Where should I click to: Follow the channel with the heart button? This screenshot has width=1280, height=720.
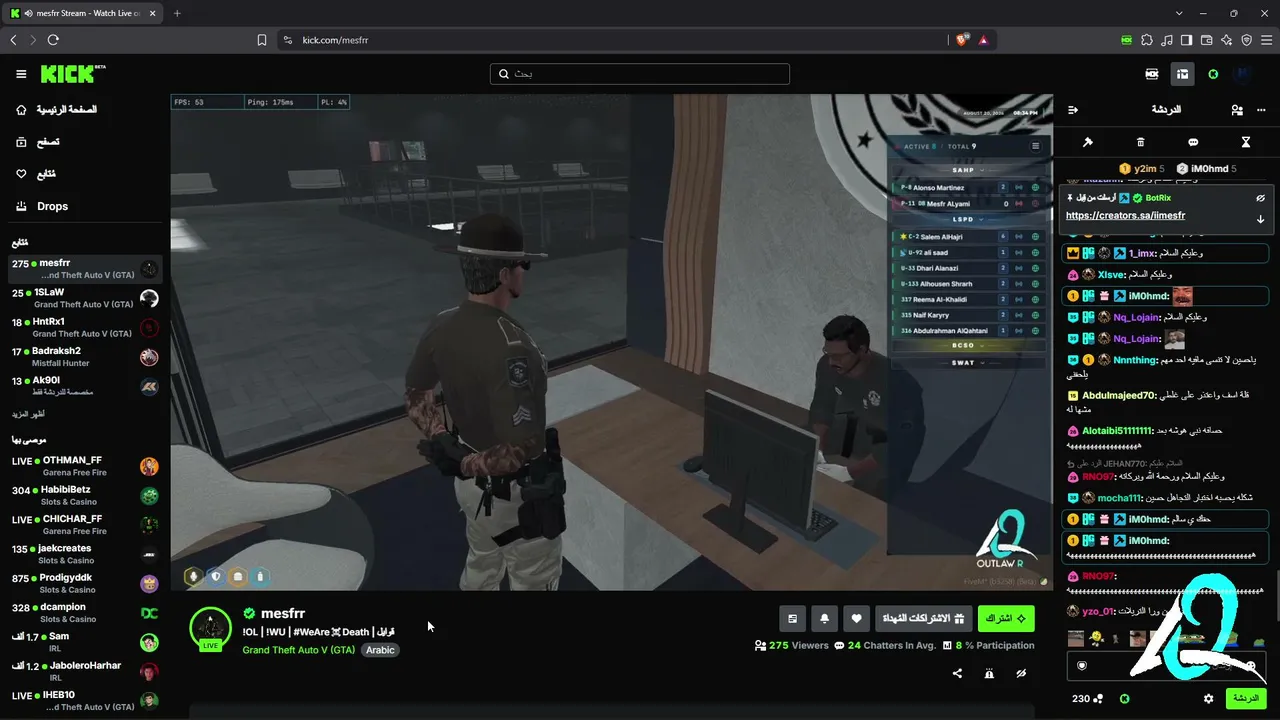[856, 619]
